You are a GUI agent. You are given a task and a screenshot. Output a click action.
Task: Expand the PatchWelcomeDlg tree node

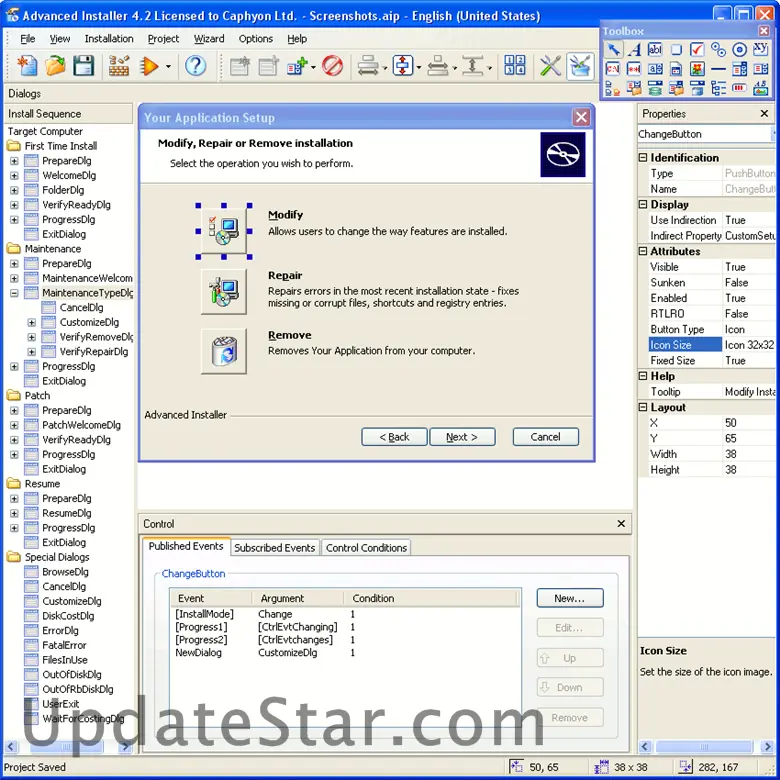(x=14, y=425)
